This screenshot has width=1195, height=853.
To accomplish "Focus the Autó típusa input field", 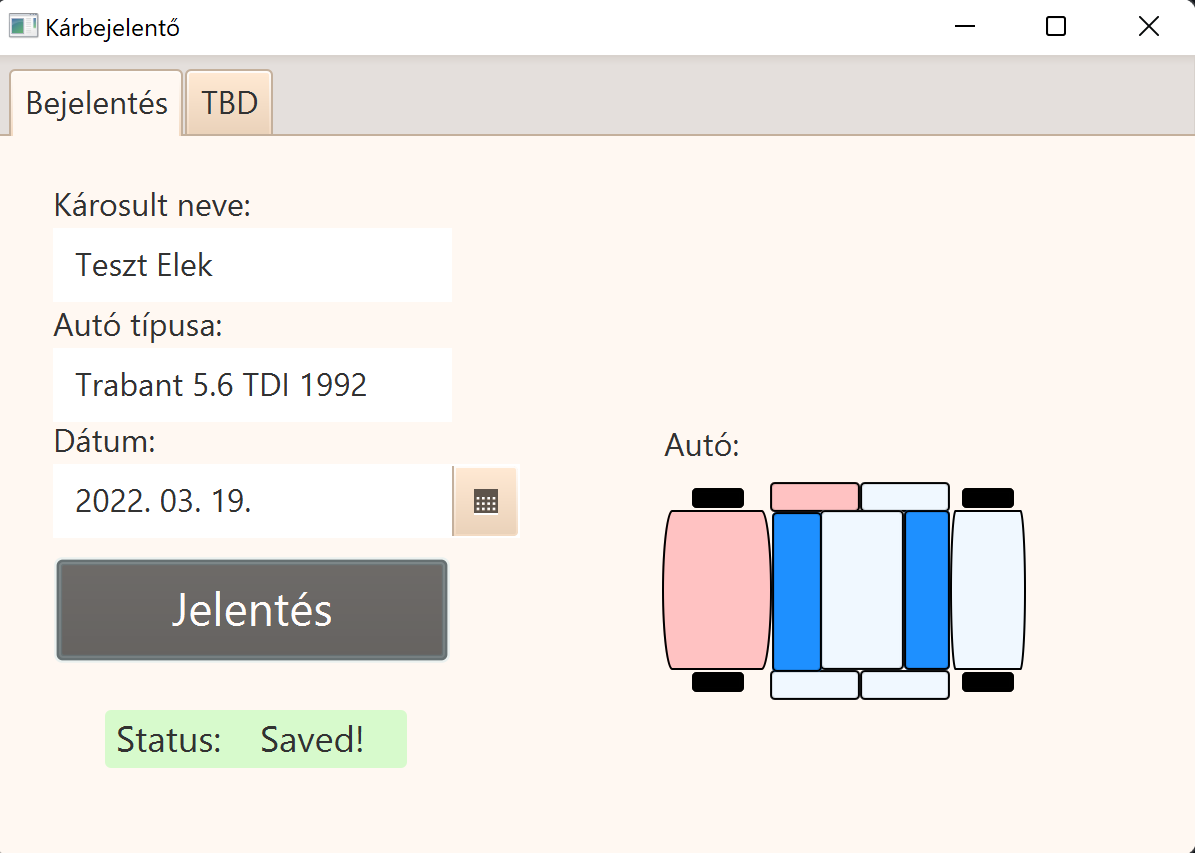I will (x=252, y=385).
